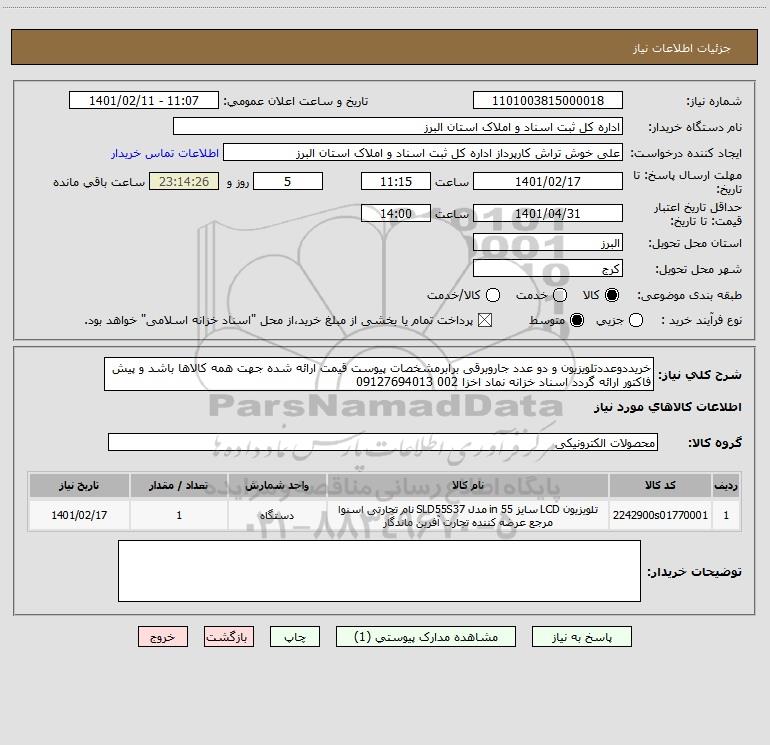
Task: Select the کالا radio button
Action: pyautogui.click(x=612, y=295)
